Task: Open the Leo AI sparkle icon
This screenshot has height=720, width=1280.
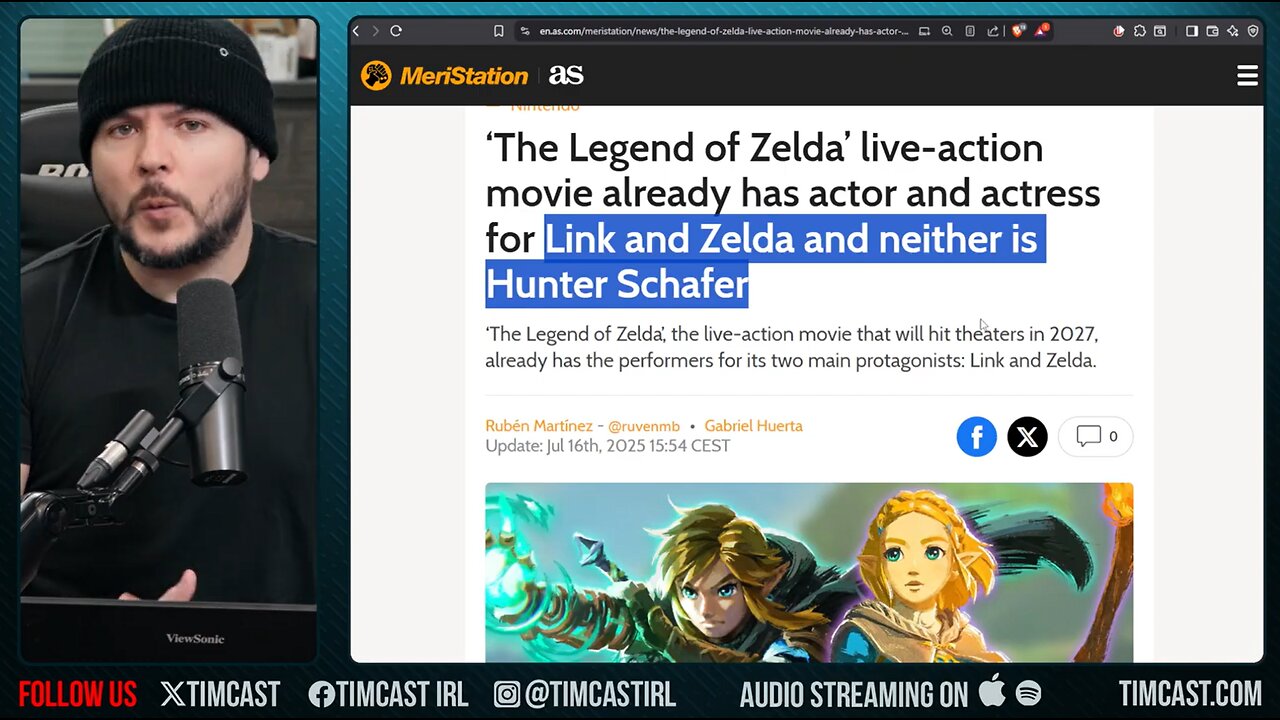Action: [x=1232, y=31]
